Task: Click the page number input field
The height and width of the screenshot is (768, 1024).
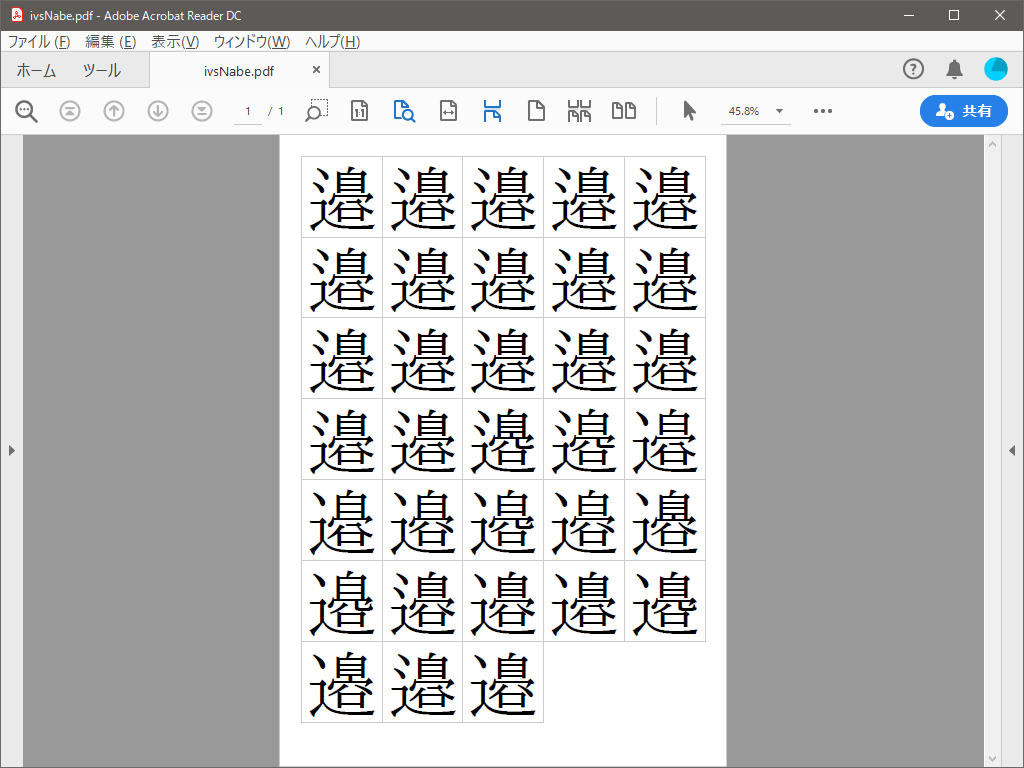Action: [248, 111]
